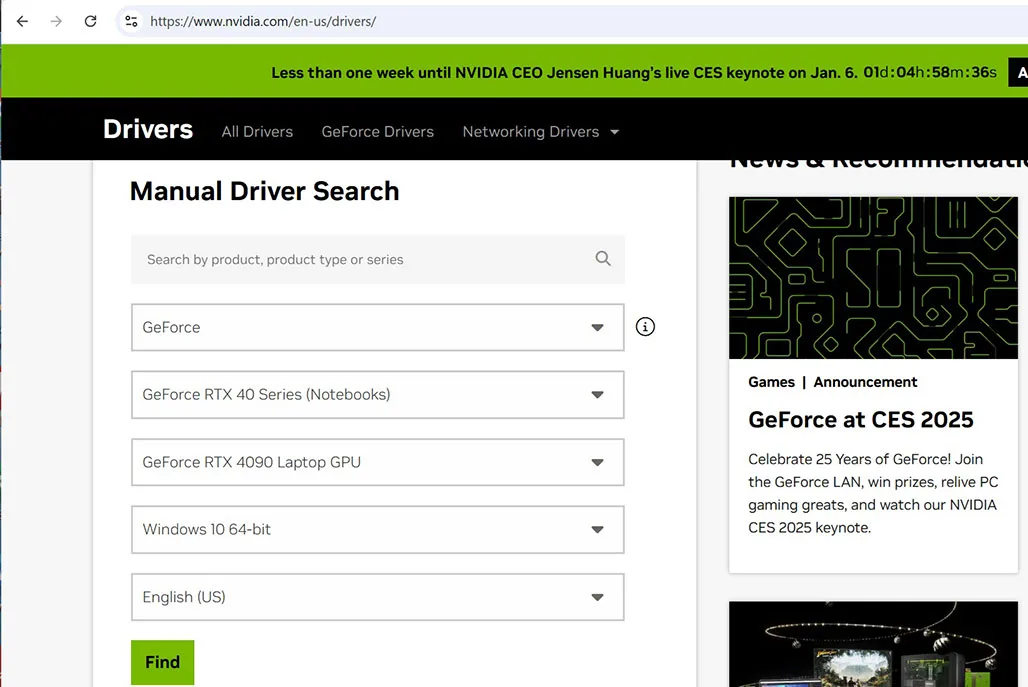Viewport: 1028px width, 687px height.
Task: Open Windows 10 64-bit operating system dropdown
Action: 378,529
